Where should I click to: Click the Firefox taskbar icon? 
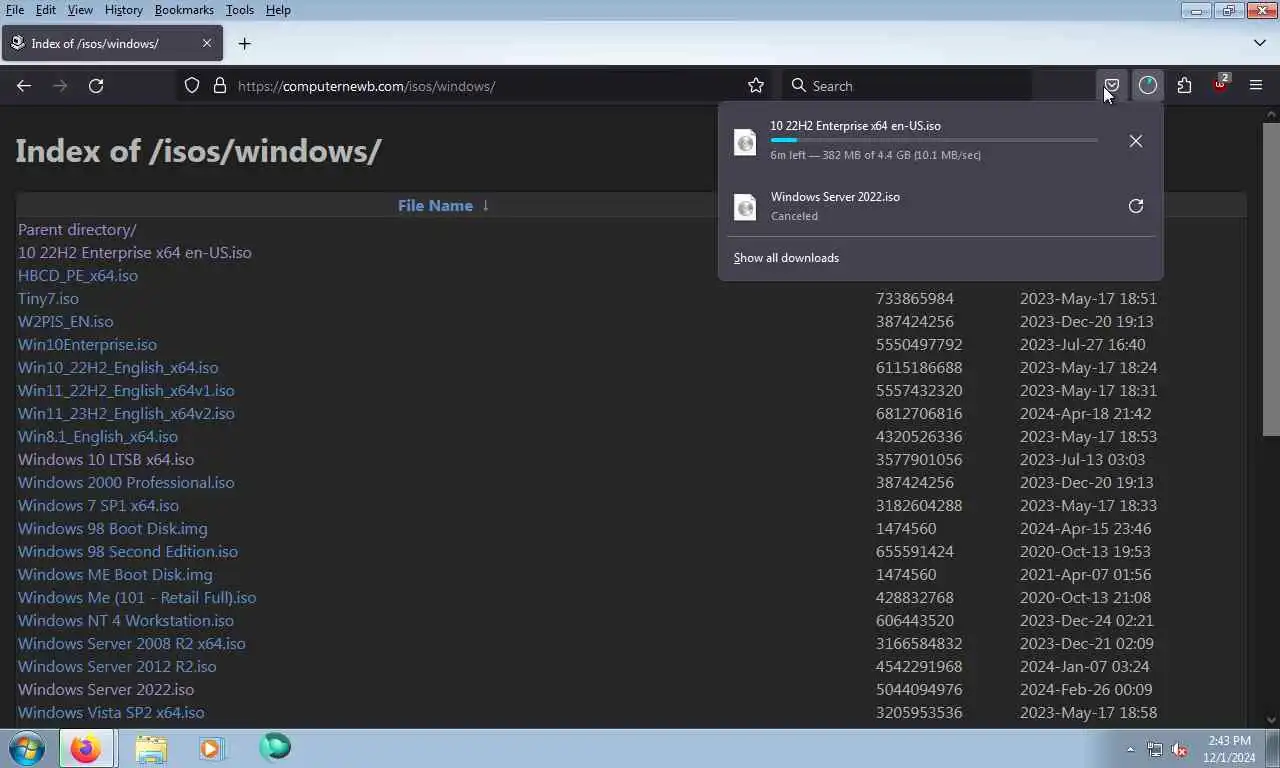86,748
